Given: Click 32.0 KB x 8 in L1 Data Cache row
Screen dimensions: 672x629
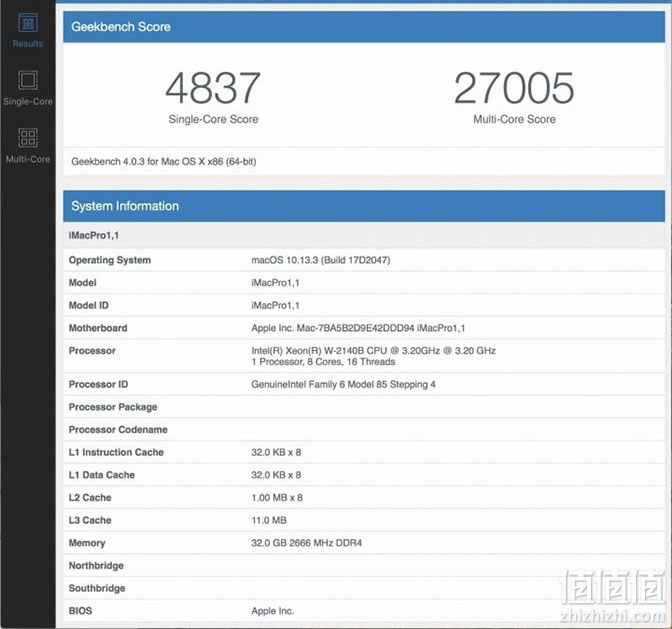Looking at the screenshot, I should pyautogui.click(x=276, y=475).
